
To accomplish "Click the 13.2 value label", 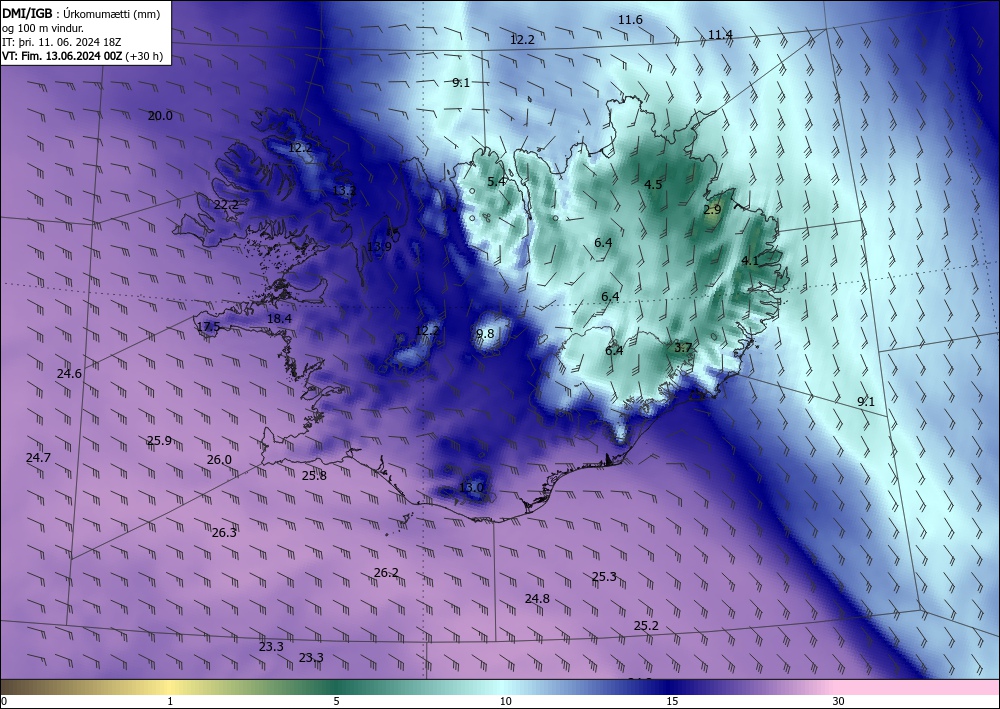I will coord(344,190).
